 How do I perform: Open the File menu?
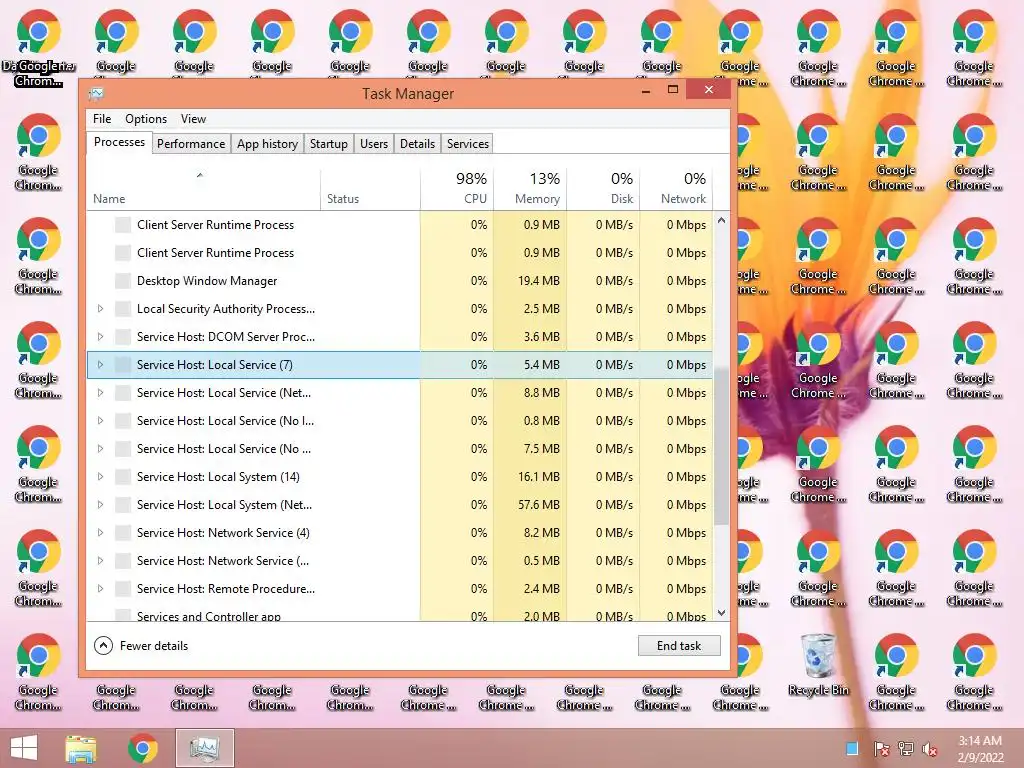[102, 119]
